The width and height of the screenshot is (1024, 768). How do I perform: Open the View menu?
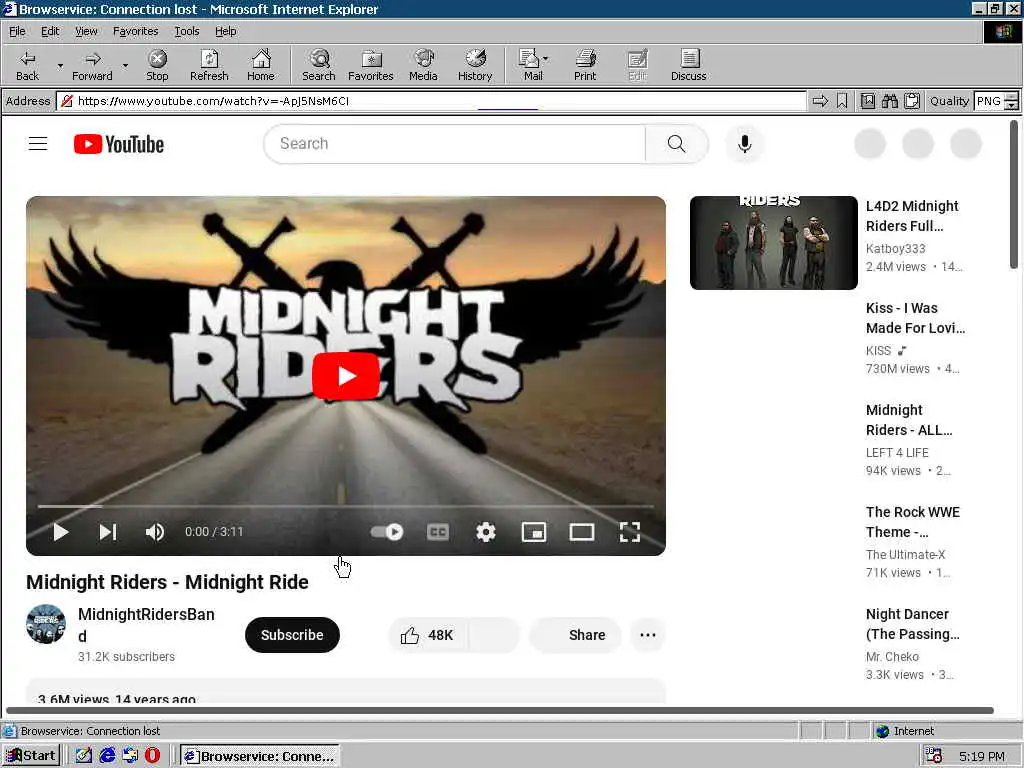pyautogui.click(x=86, y=31)
